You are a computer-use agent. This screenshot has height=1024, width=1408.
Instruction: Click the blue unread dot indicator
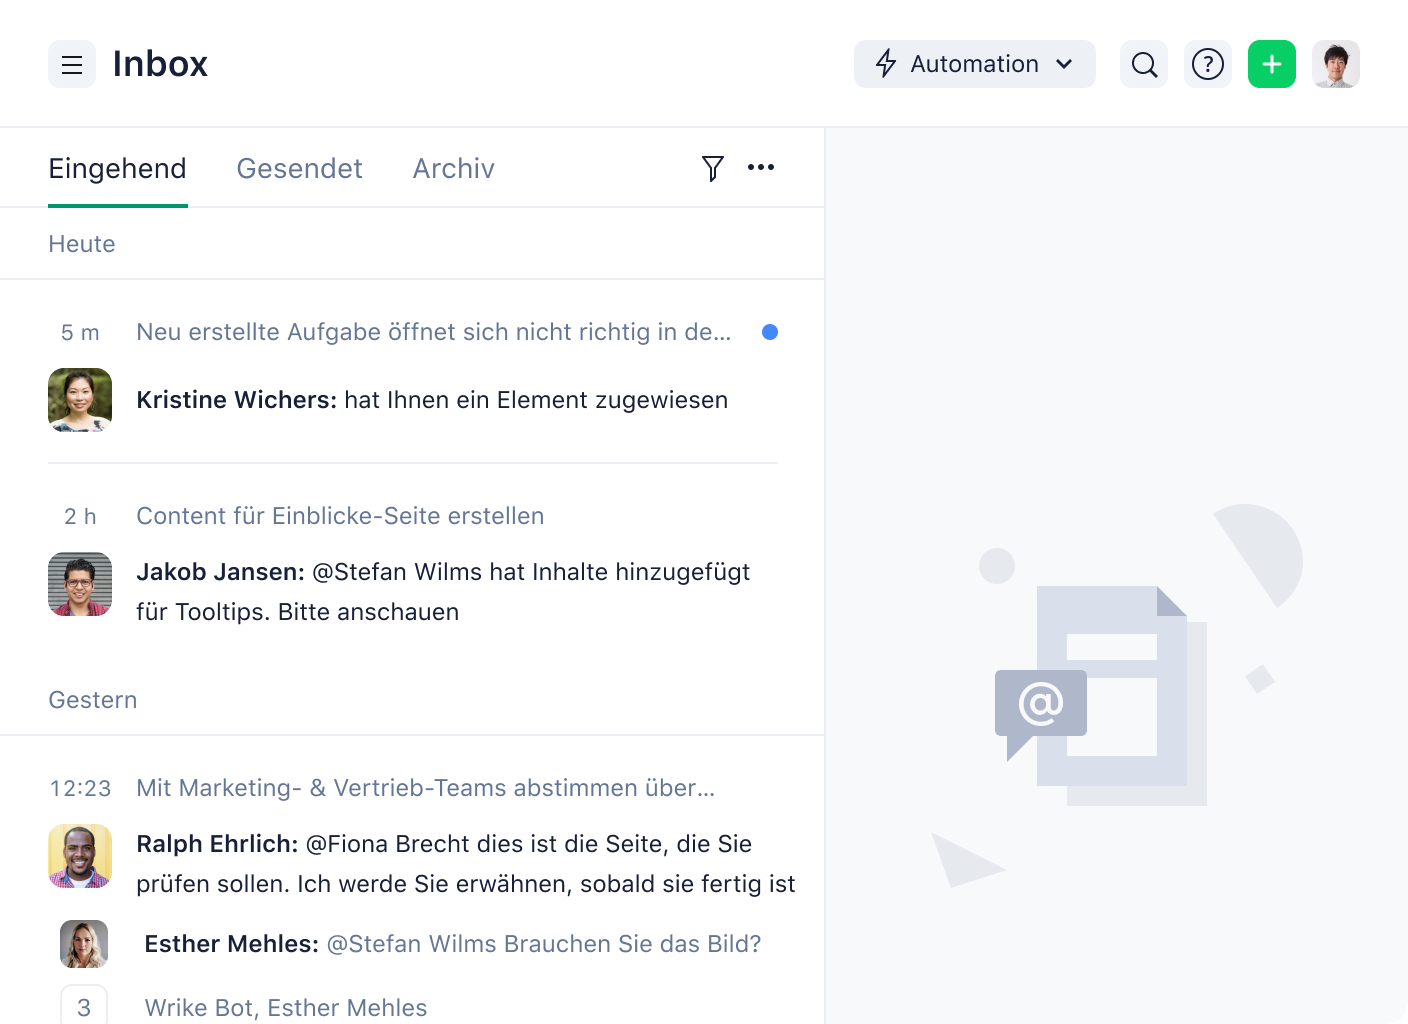770,332
